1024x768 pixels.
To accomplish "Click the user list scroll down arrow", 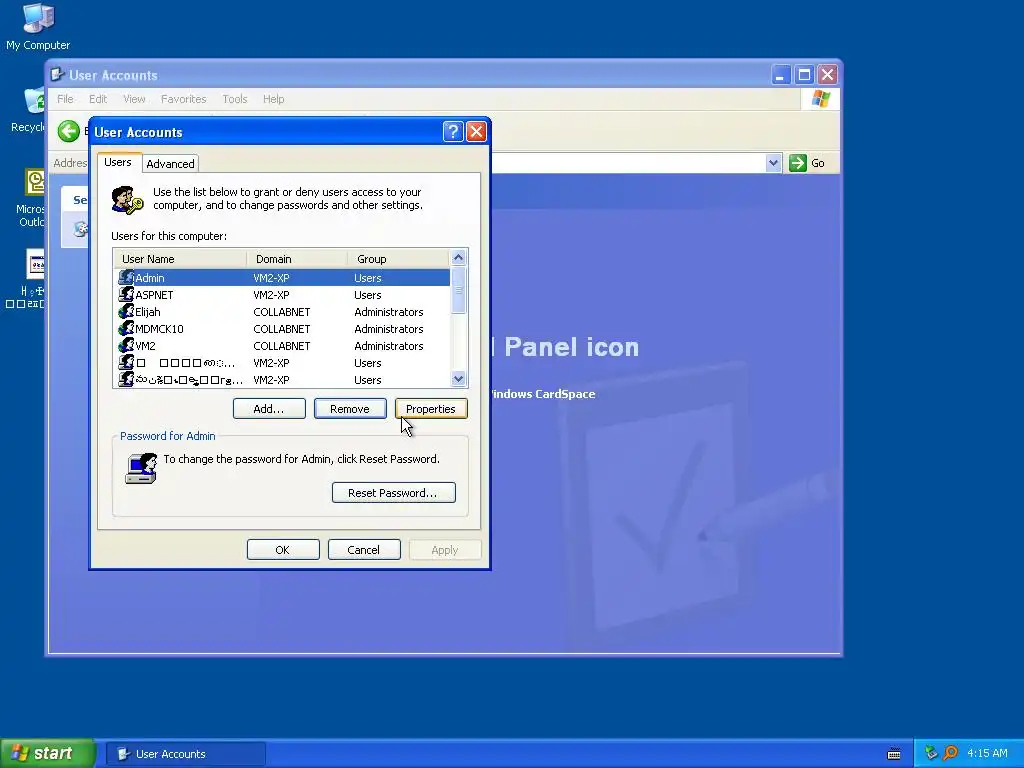I will 458,379.
